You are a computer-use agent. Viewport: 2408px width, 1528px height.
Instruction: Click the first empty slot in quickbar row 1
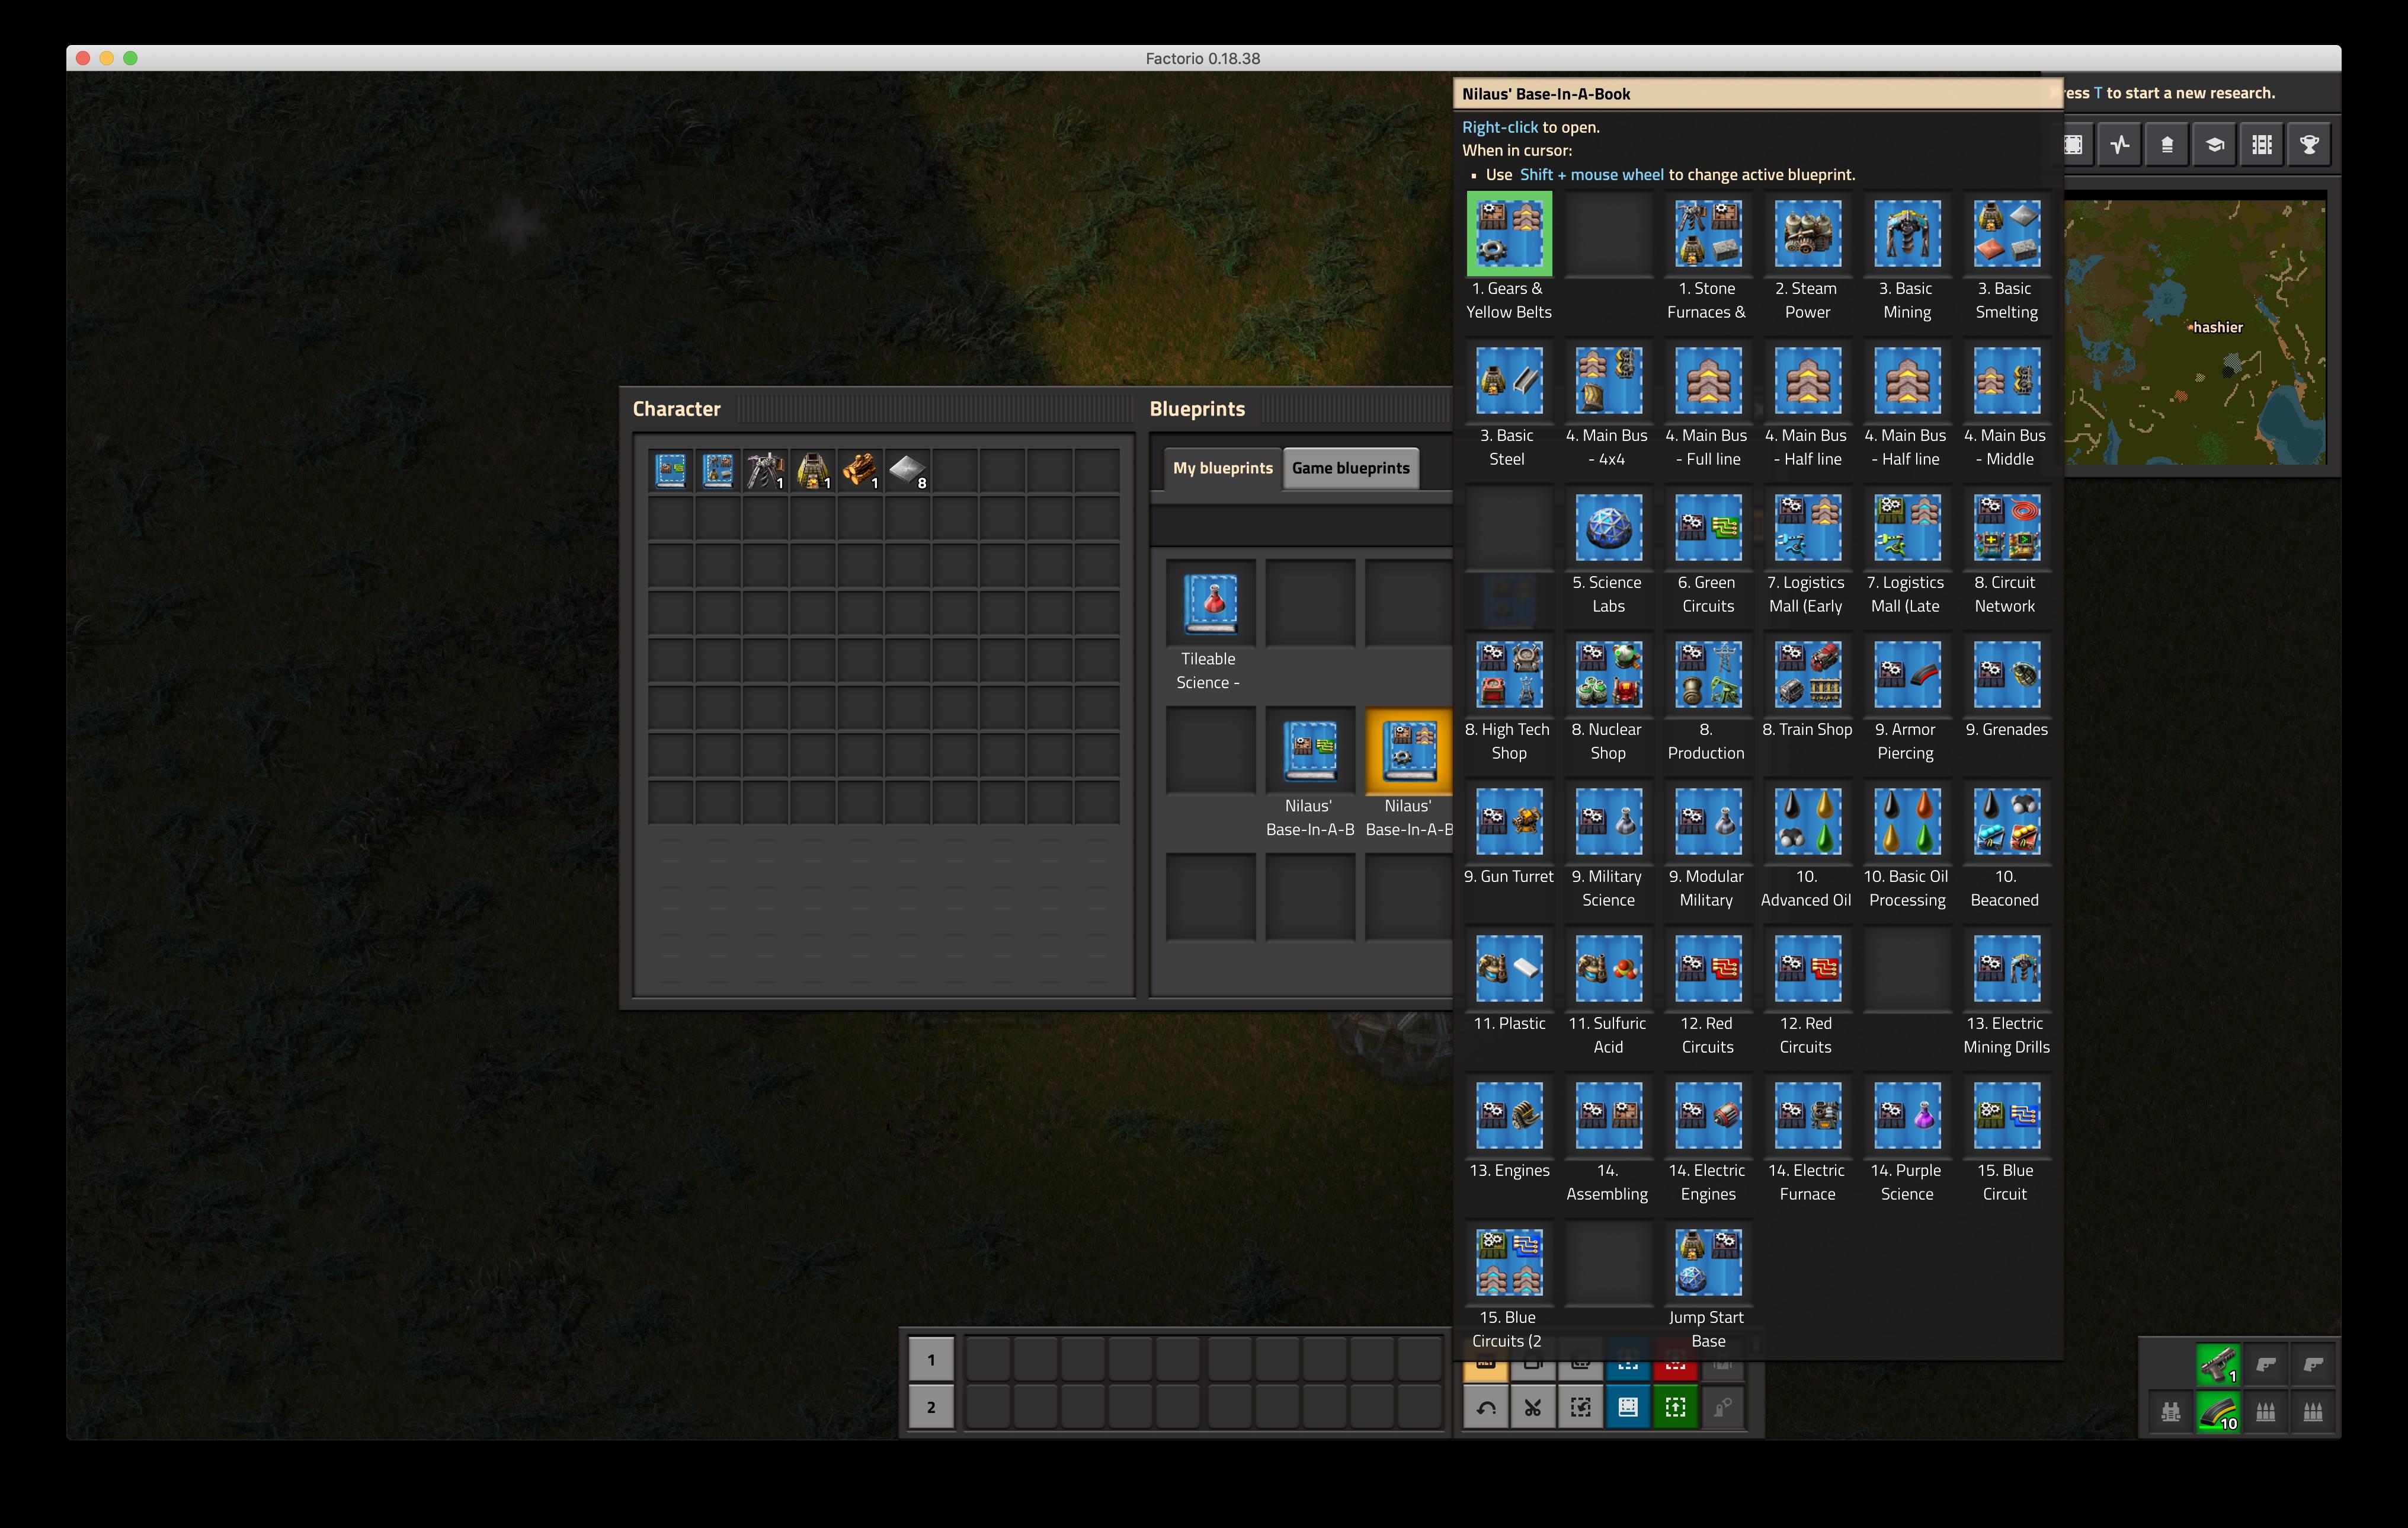tap(988, 1360)
